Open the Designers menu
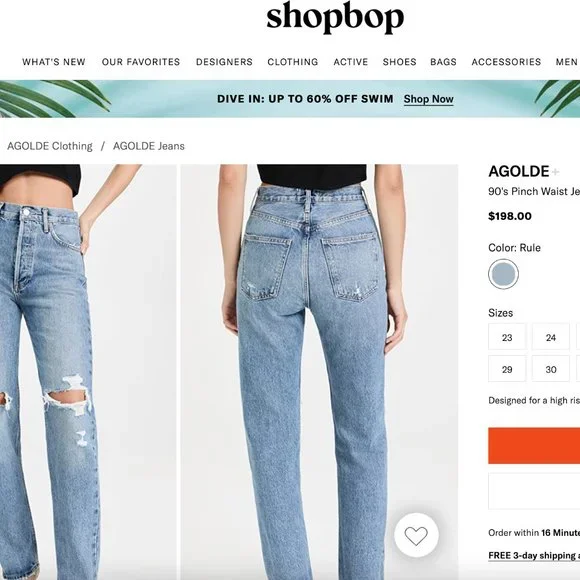Viewport: 580px width, 580px height. (224, 62)
